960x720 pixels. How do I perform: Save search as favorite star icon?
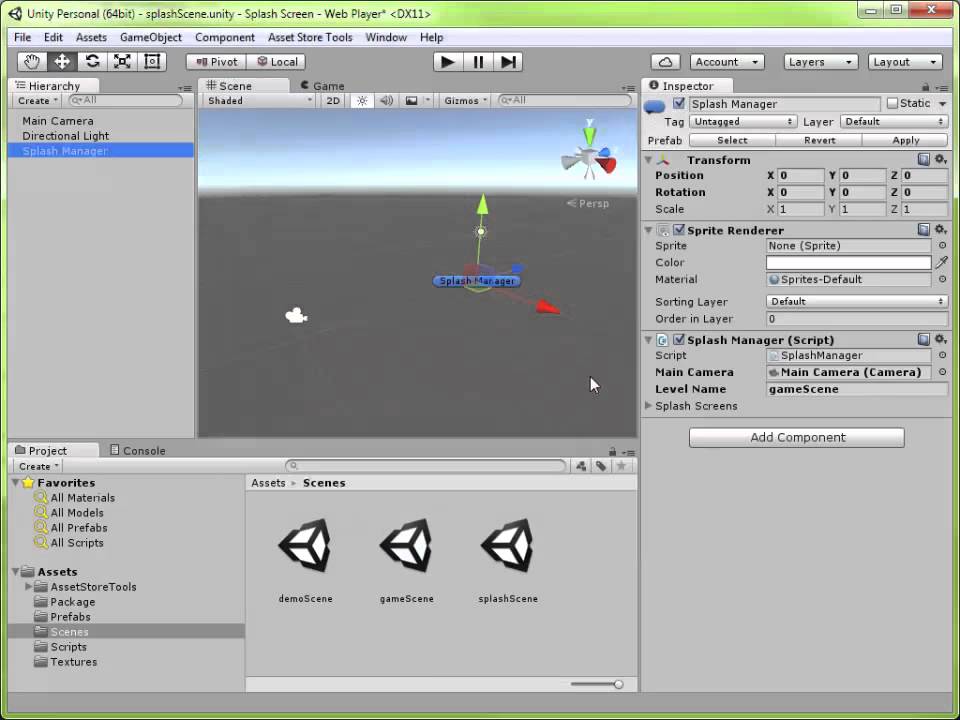(621, 466)
